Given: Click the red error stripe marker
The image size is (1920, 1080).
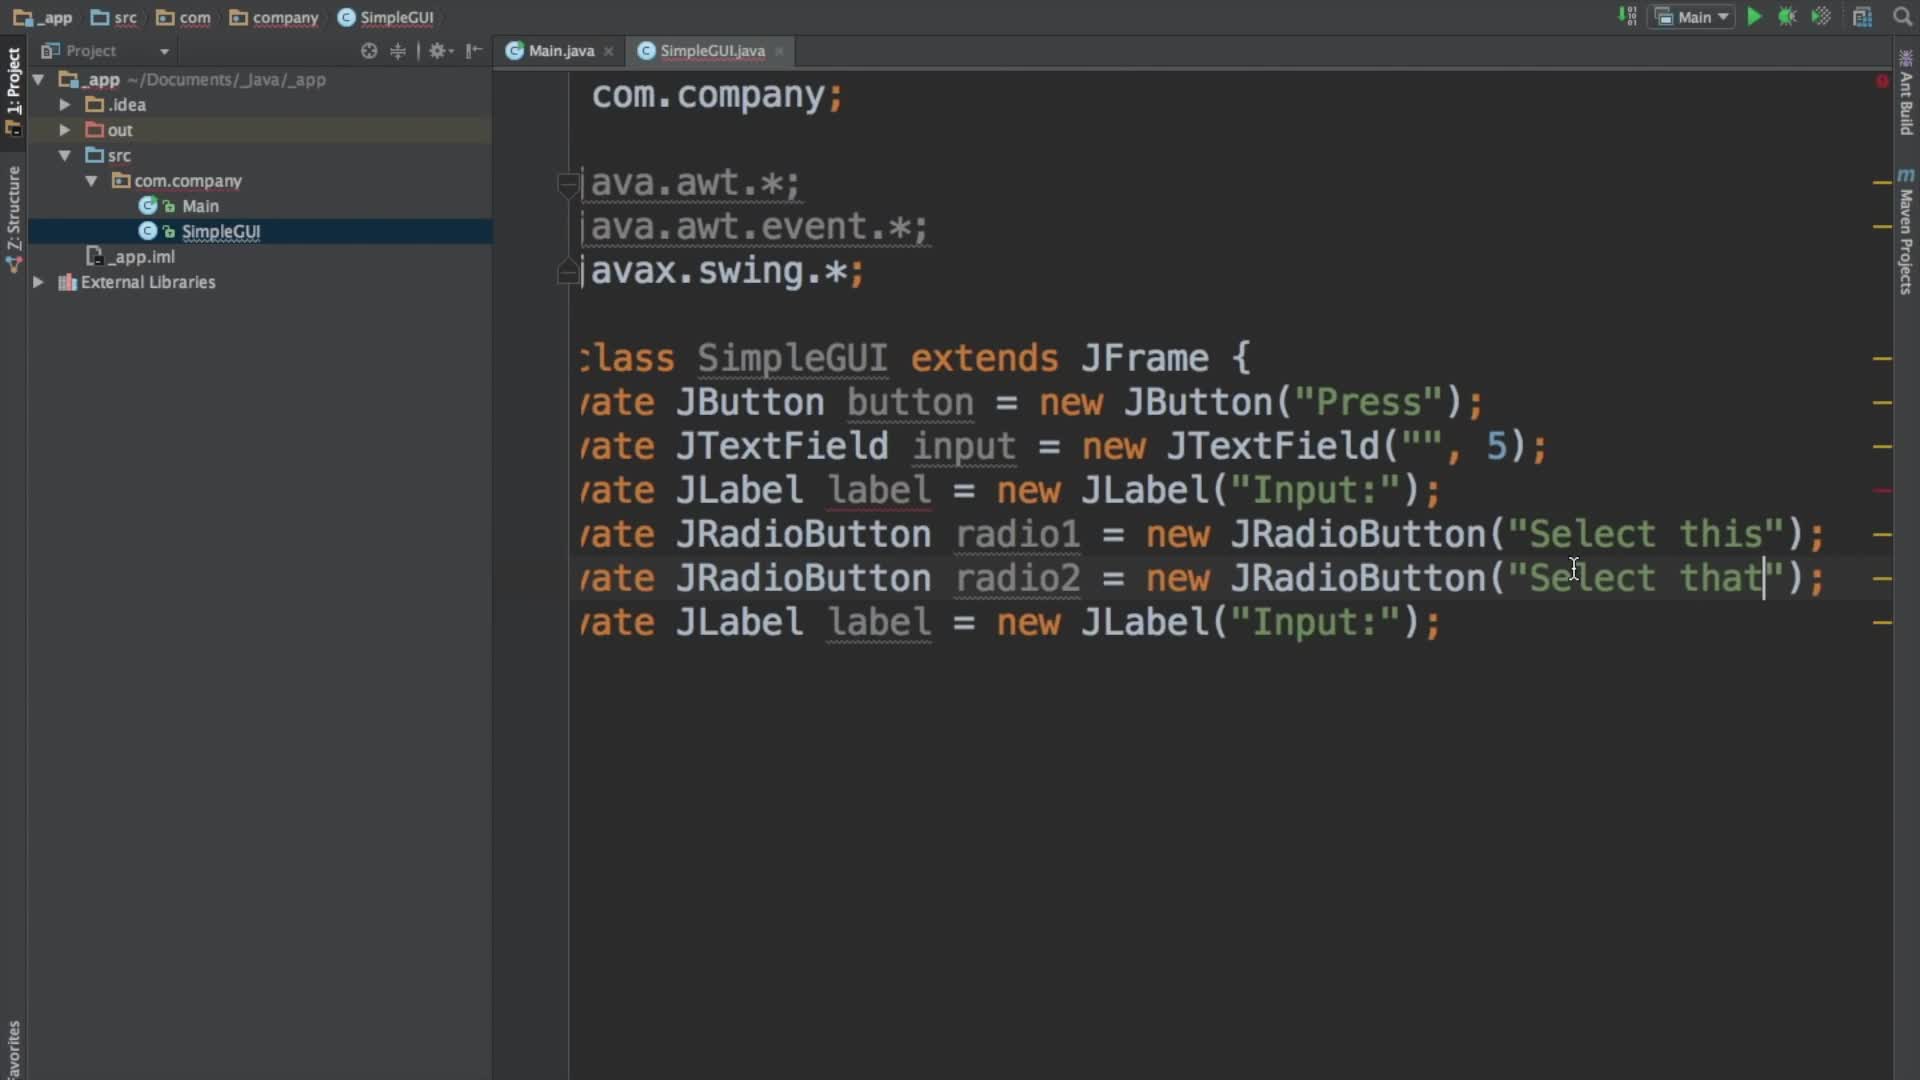Looking at the screenshot, I should point(1882,490).
